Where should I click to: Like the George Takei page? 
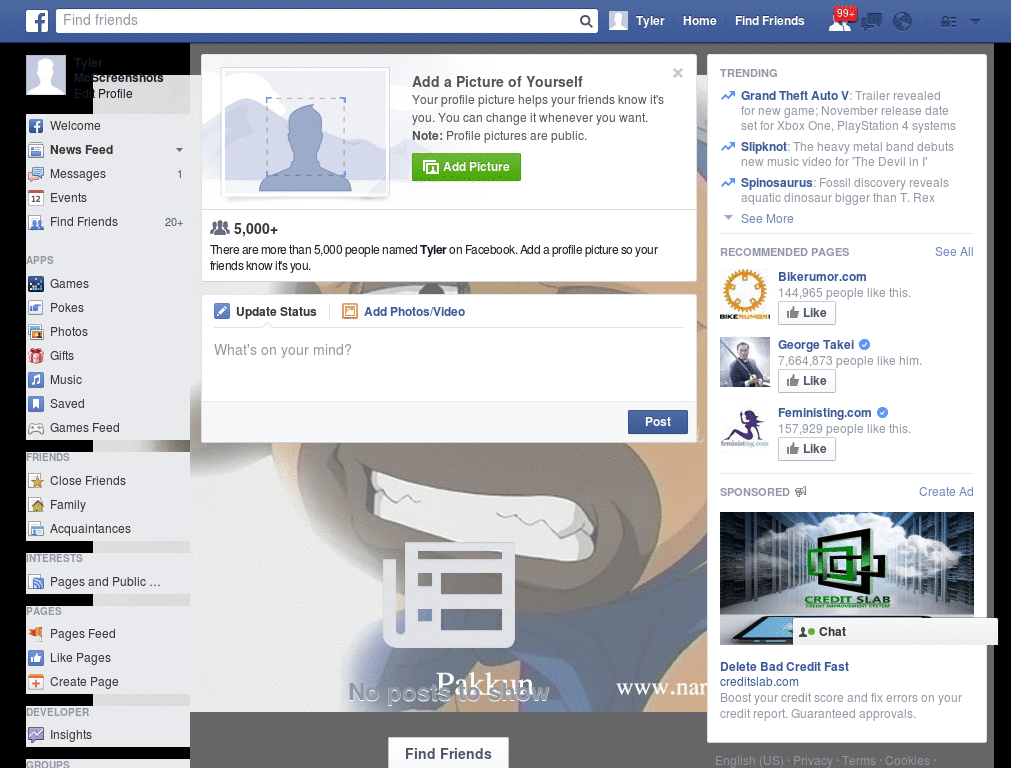coord(807,381)
